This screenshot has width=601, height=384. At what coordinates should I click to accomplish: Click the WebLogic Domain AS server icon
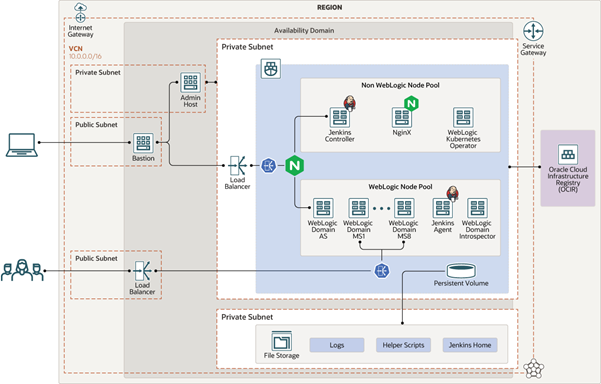pos(323,208)
